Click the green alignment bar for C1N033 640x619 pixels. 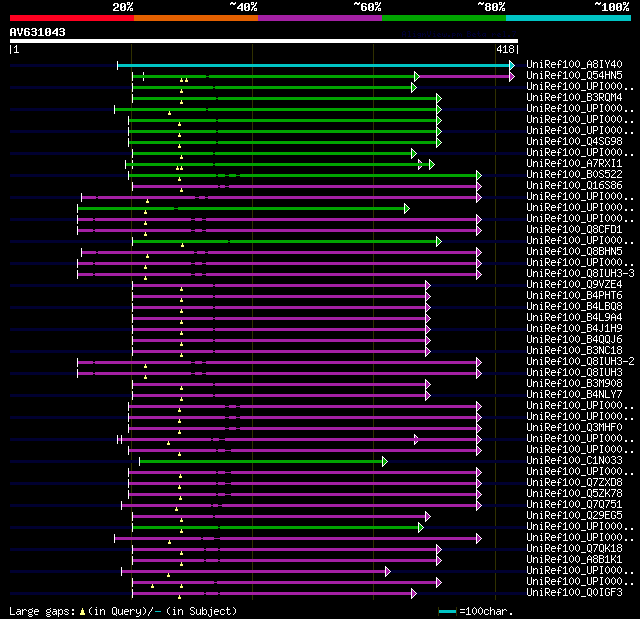261,461
